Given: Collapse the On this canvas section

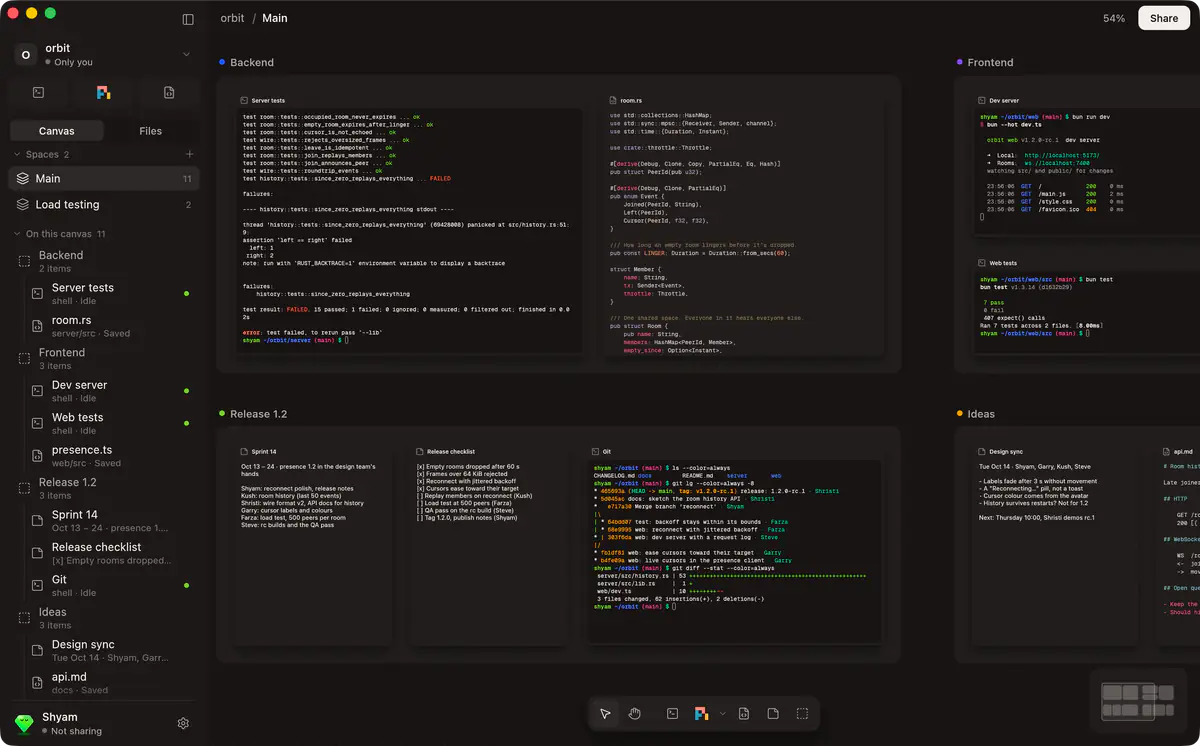Looking at the screenshot, I should click(17, 234).
